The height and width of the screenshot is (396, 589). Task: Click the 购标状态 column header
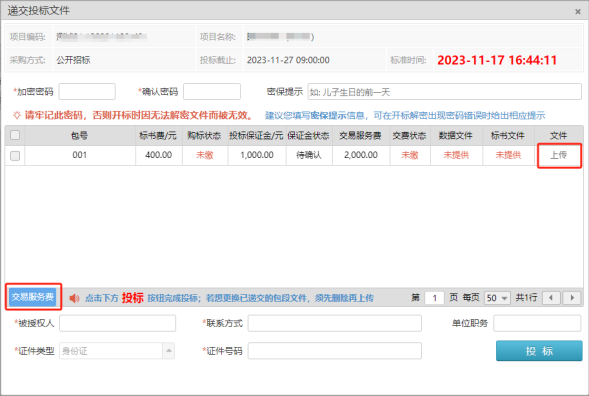click(205, 136)
